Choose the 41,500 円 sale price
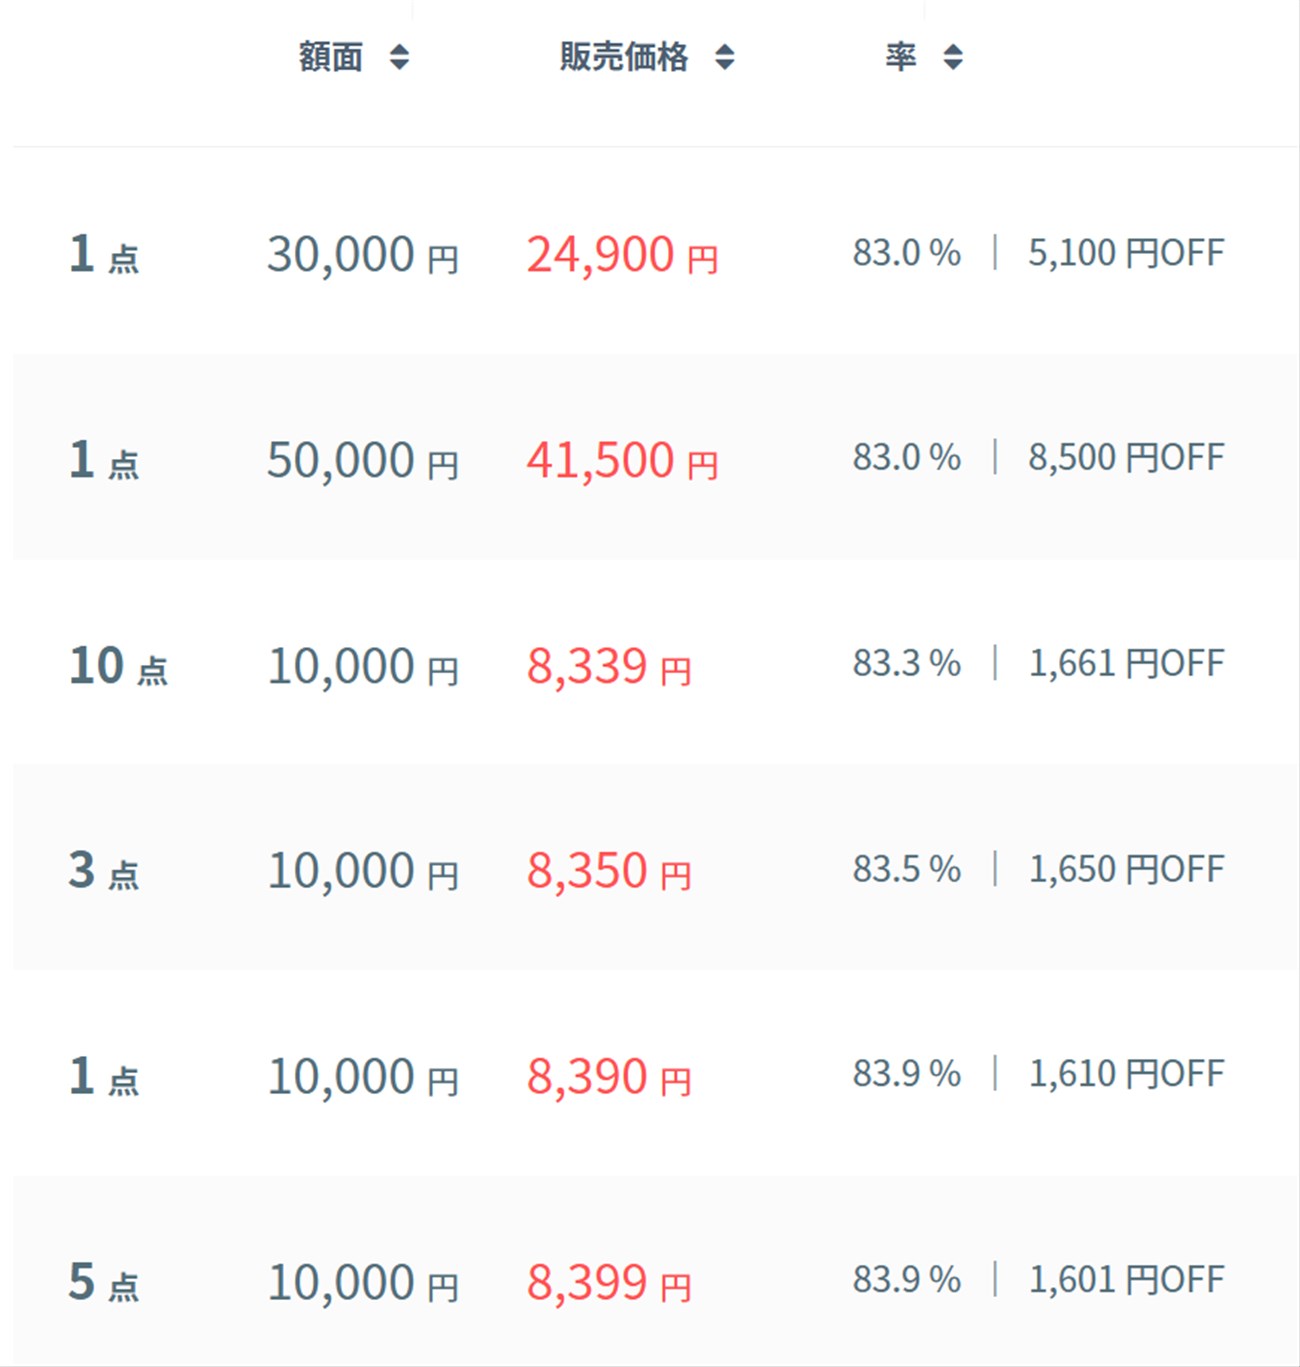 (622, 460)
